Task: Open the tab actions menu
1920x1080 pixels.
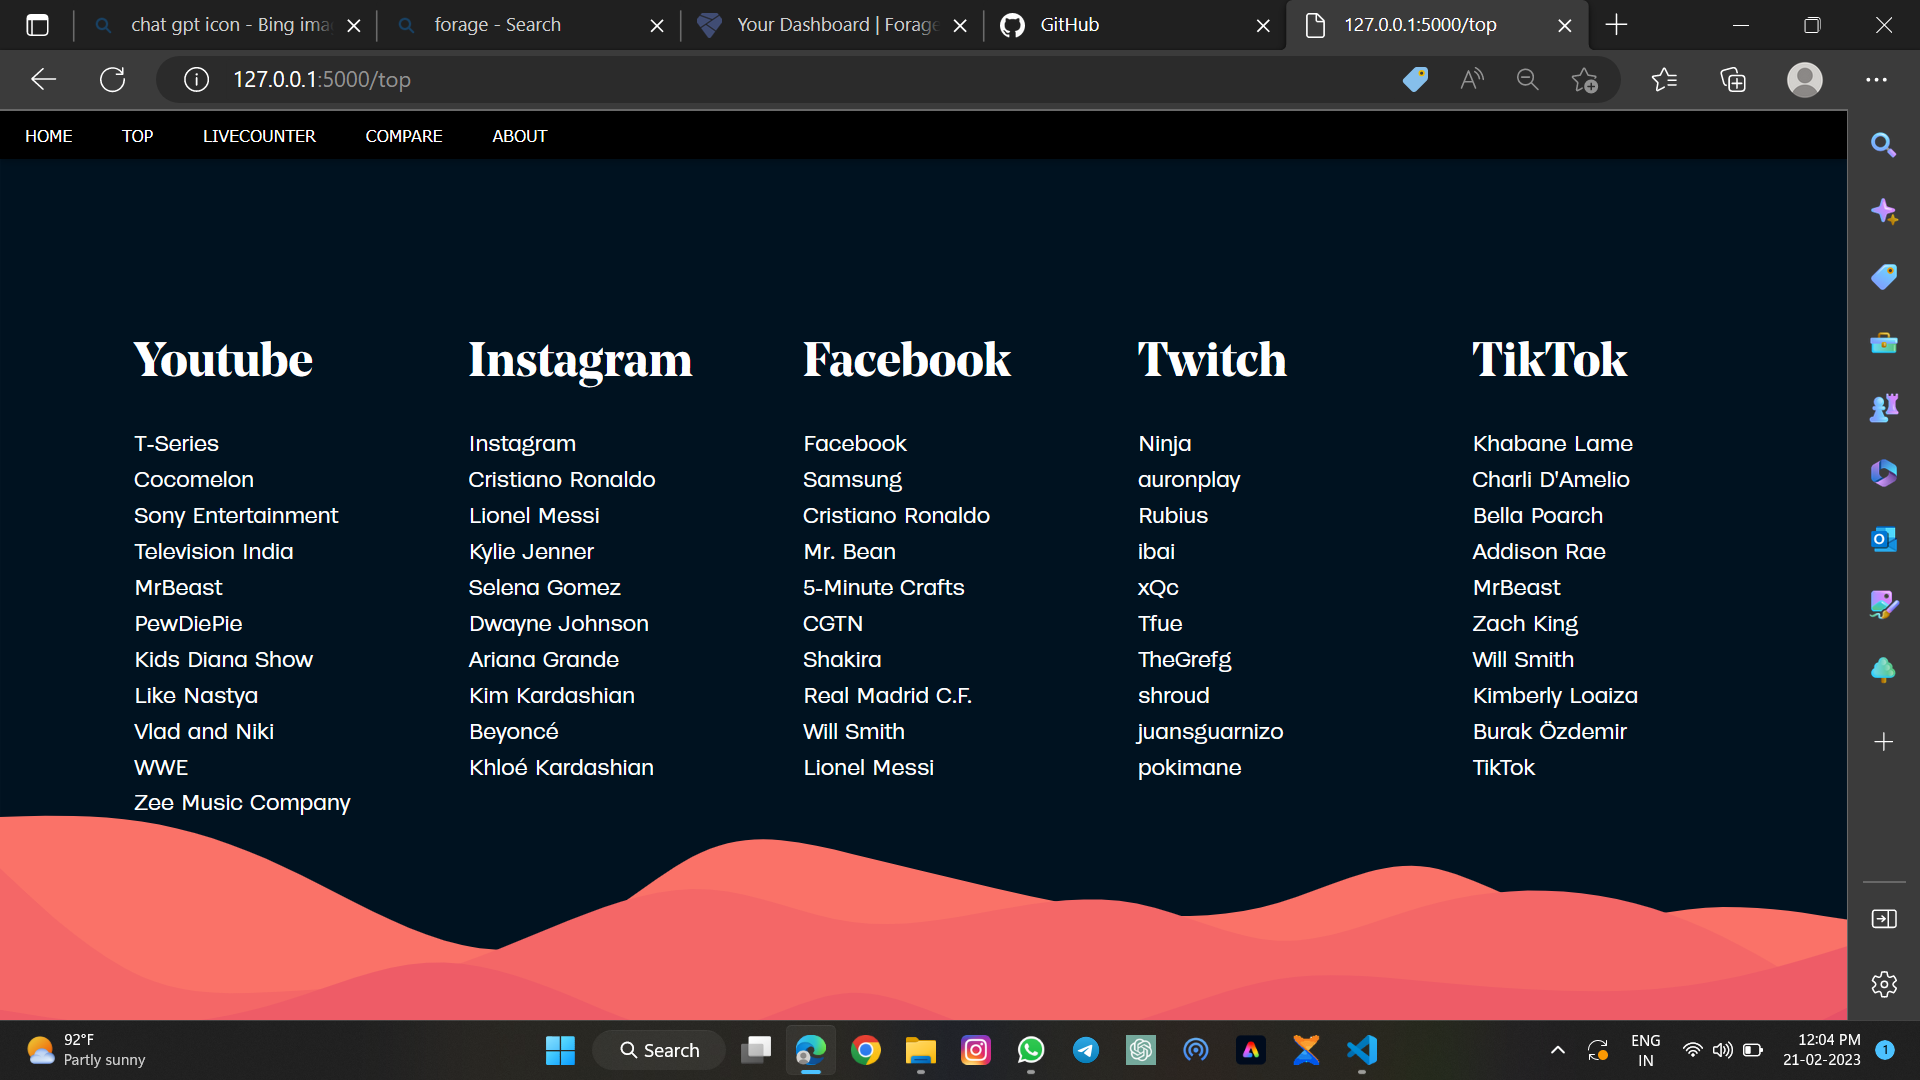Action: click(37, 25)
